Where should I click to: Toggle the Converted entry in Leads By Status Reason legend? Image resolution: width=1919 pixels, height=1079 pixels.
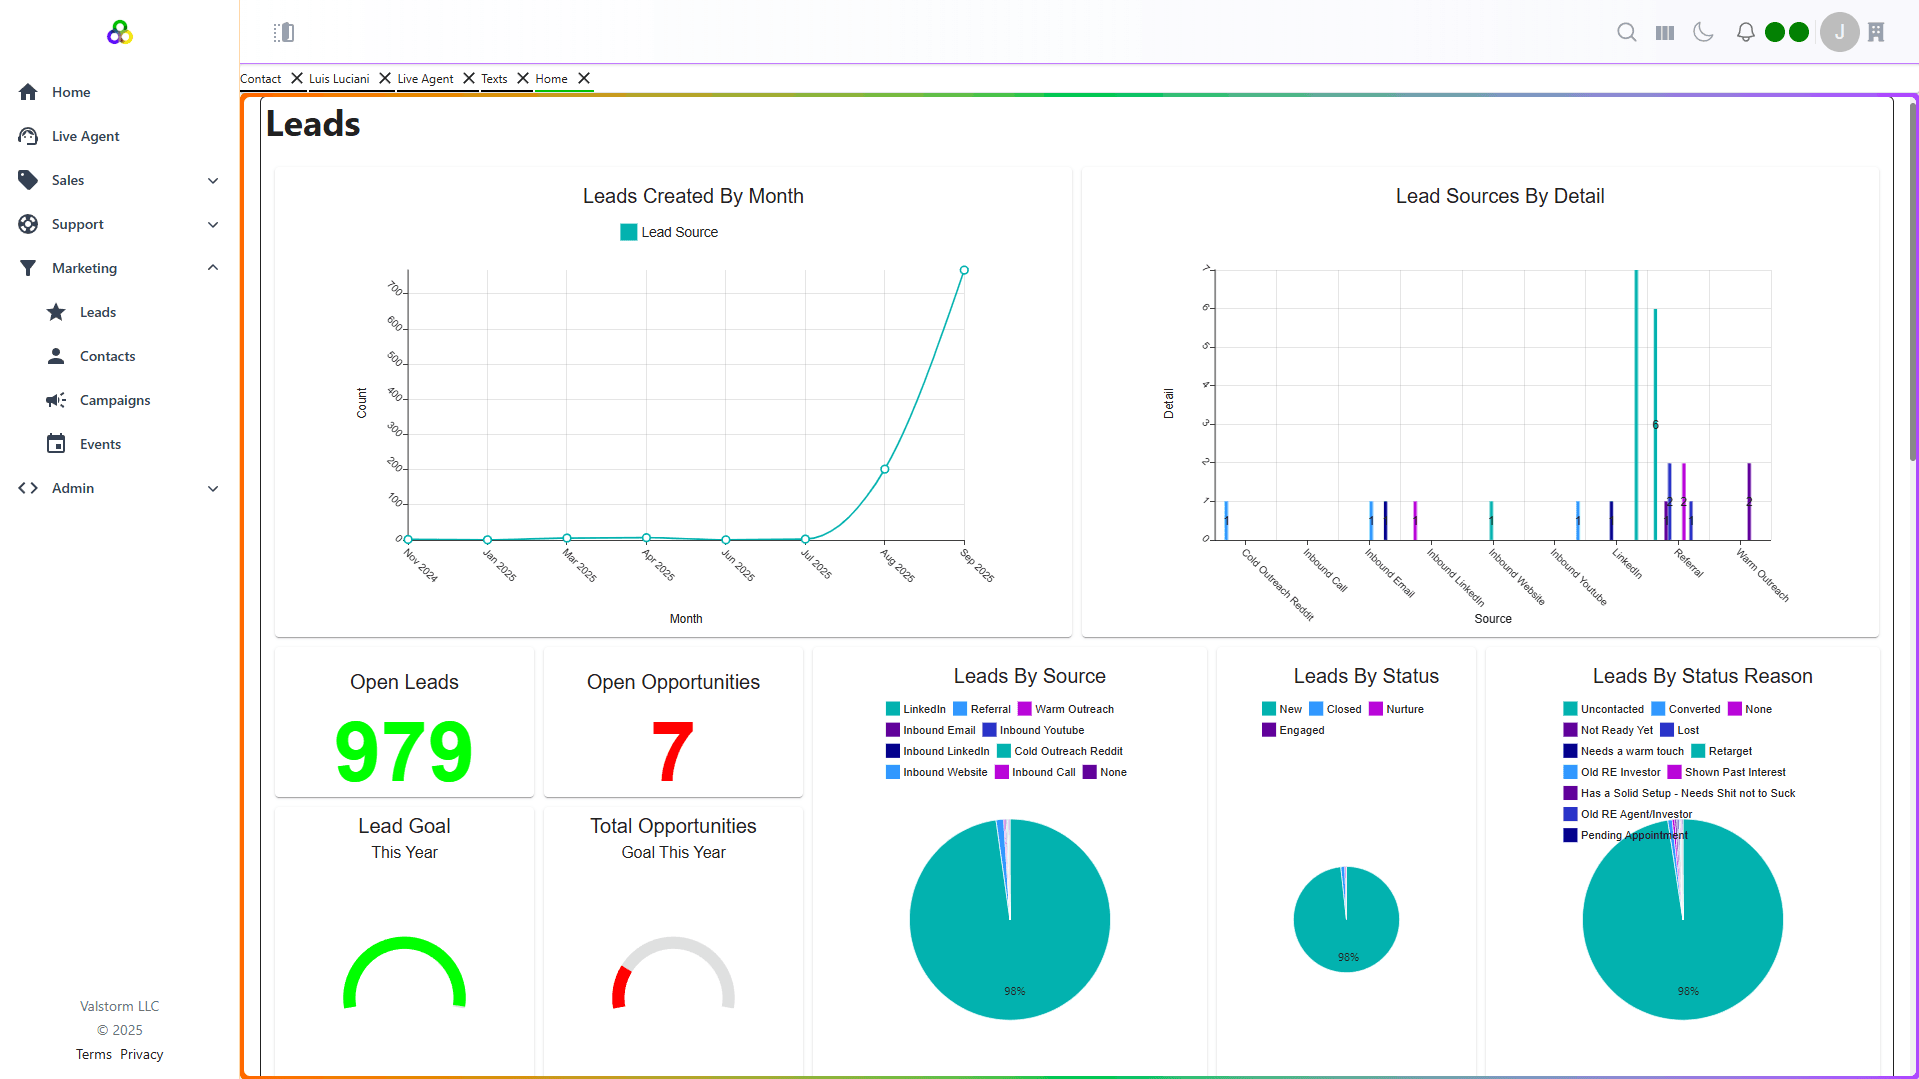click(x=1687, y=708)
